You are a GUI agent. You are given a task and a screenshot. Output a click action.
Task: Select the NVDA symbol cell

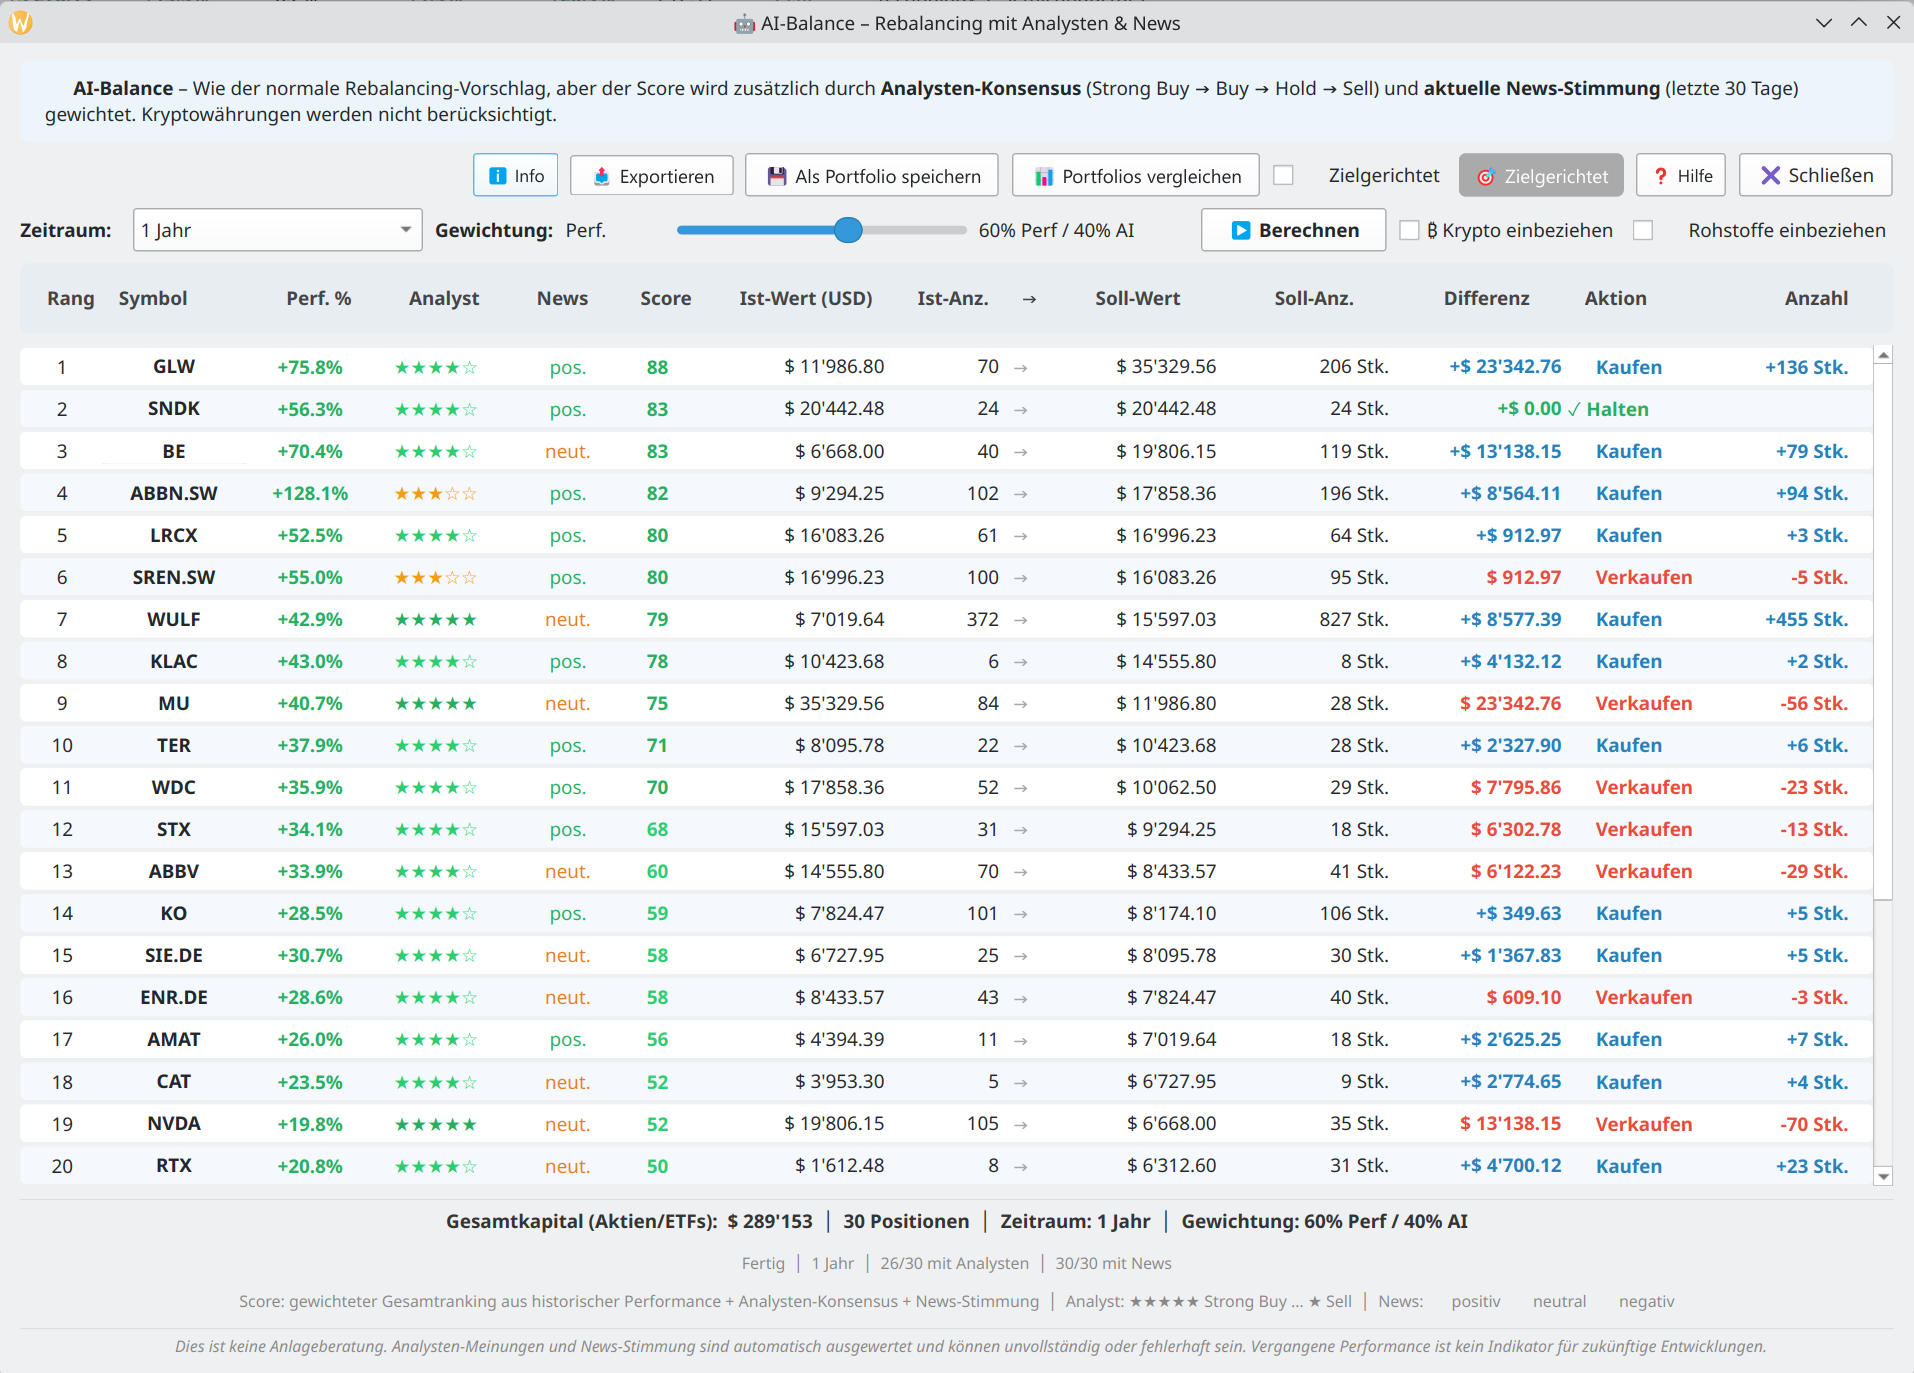(x=174, y=1124)
